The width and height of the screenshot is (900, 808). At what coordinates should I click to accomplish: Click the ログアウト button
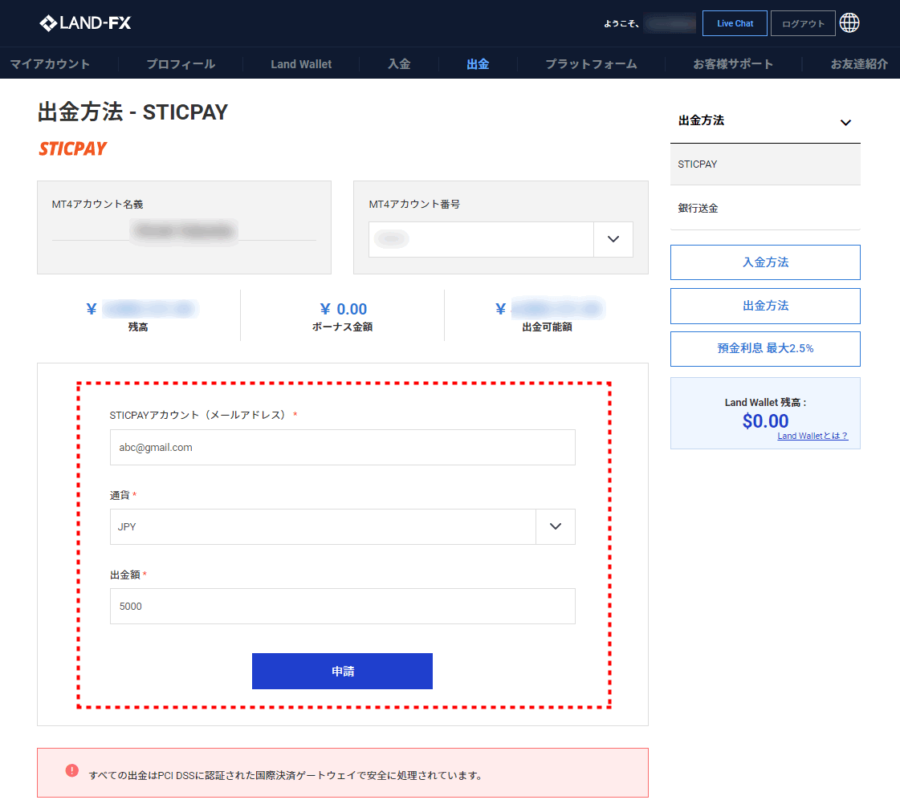pos(803,23)
